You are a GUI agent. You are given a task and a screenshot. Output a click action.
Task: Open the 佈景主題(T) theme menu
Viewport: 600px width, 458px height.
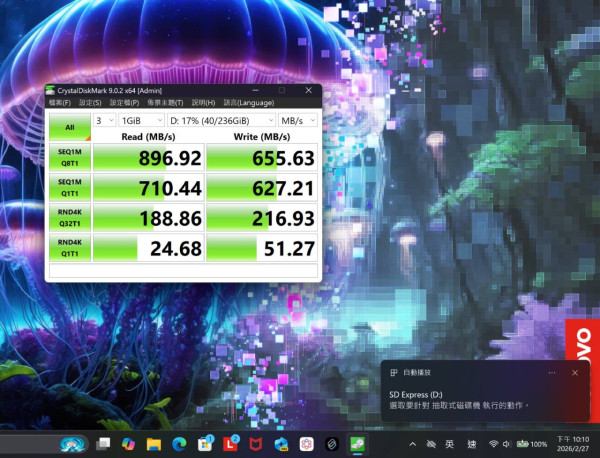pos(165,103)
